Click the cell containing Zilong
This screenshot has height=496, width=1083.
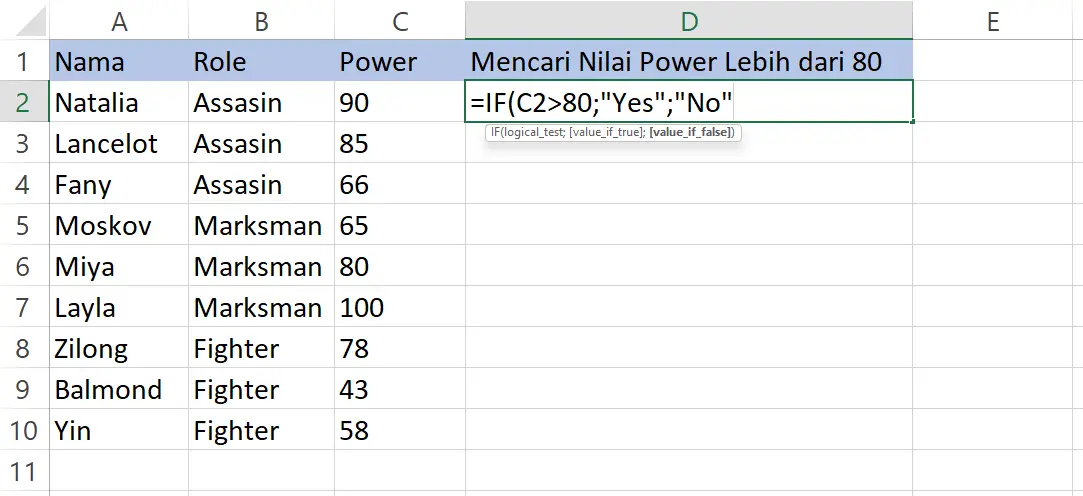coord(119,348)
